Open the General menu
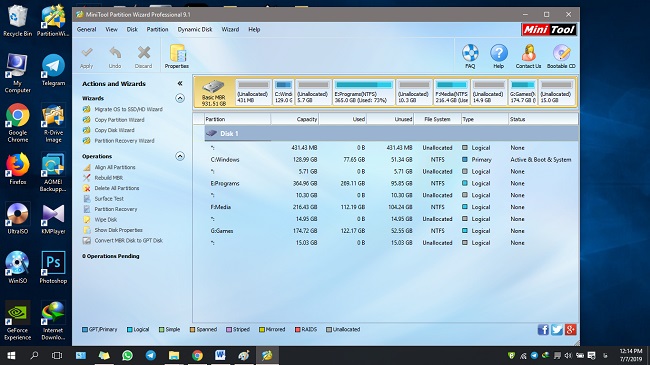Screen dimensions: 650x365 click(86, 29)
